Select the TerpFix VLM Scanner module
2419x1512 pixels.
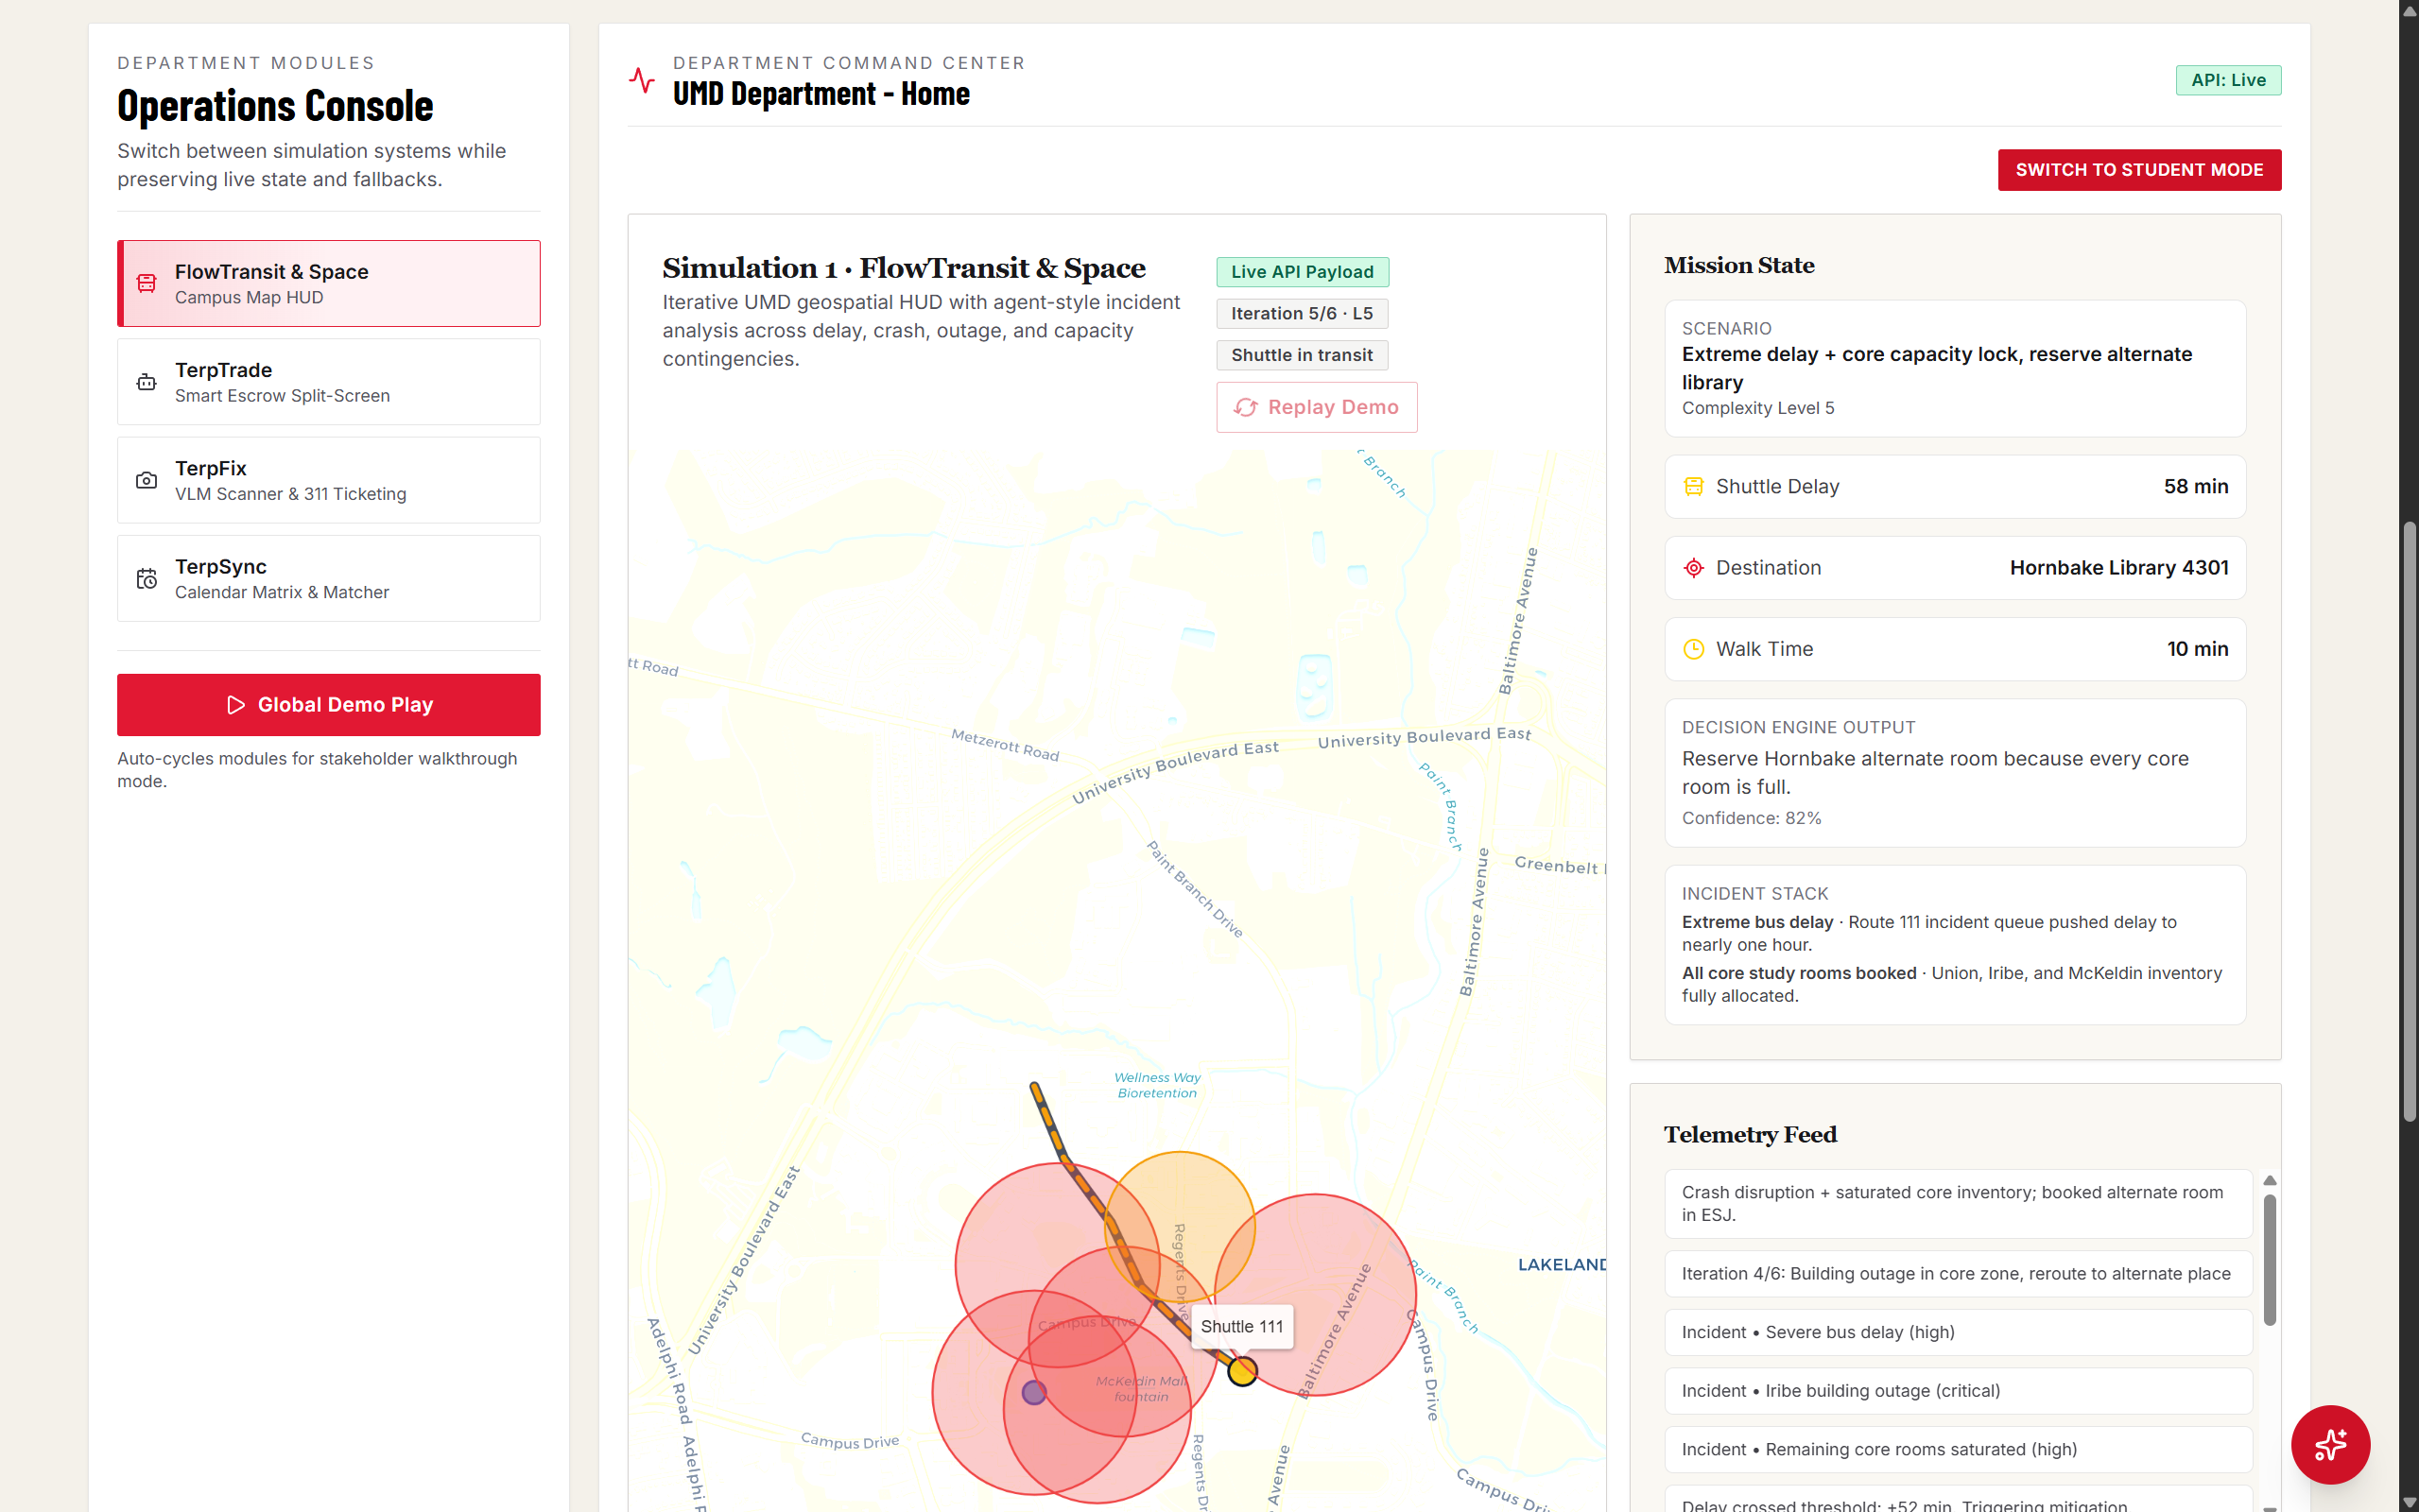click(x=328, y=480)
